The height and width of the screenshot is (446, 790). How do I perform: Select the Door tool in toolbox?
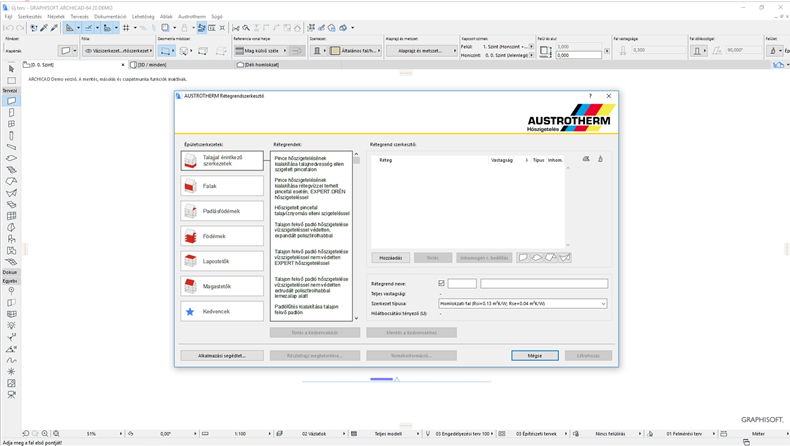coord(11,112)
